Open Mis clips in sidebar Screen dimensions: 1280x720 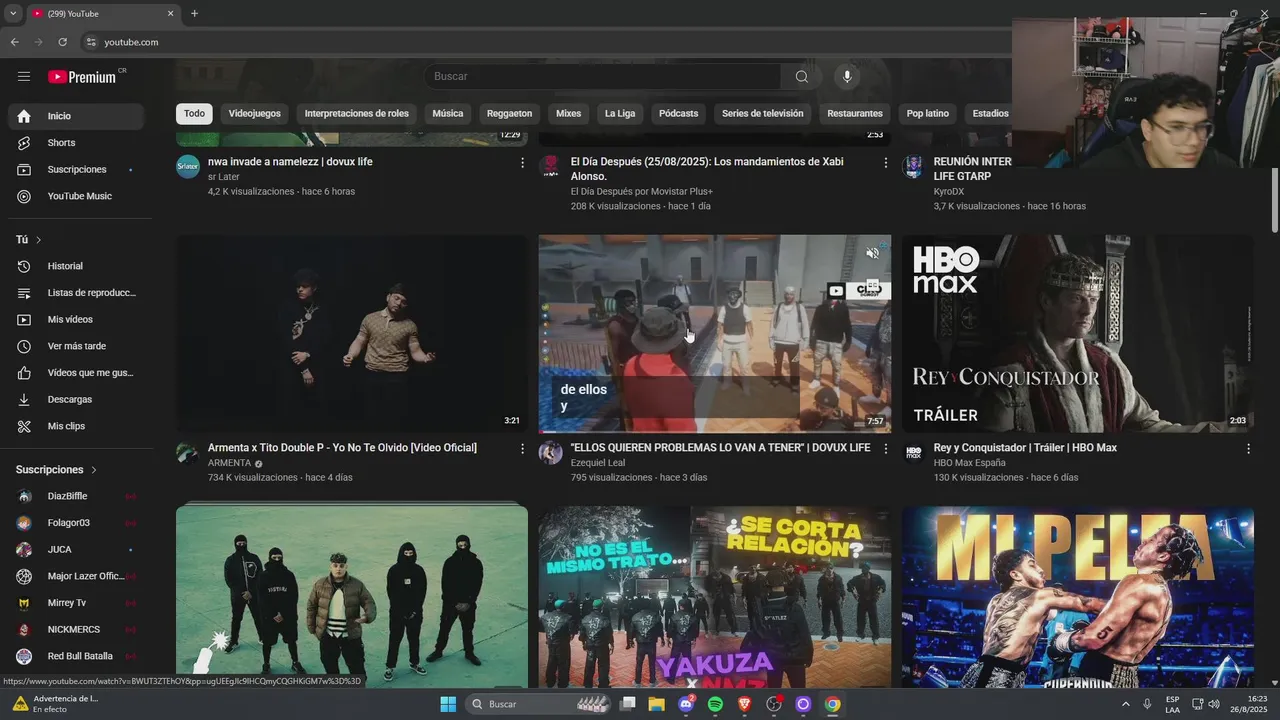pos(76,426)
